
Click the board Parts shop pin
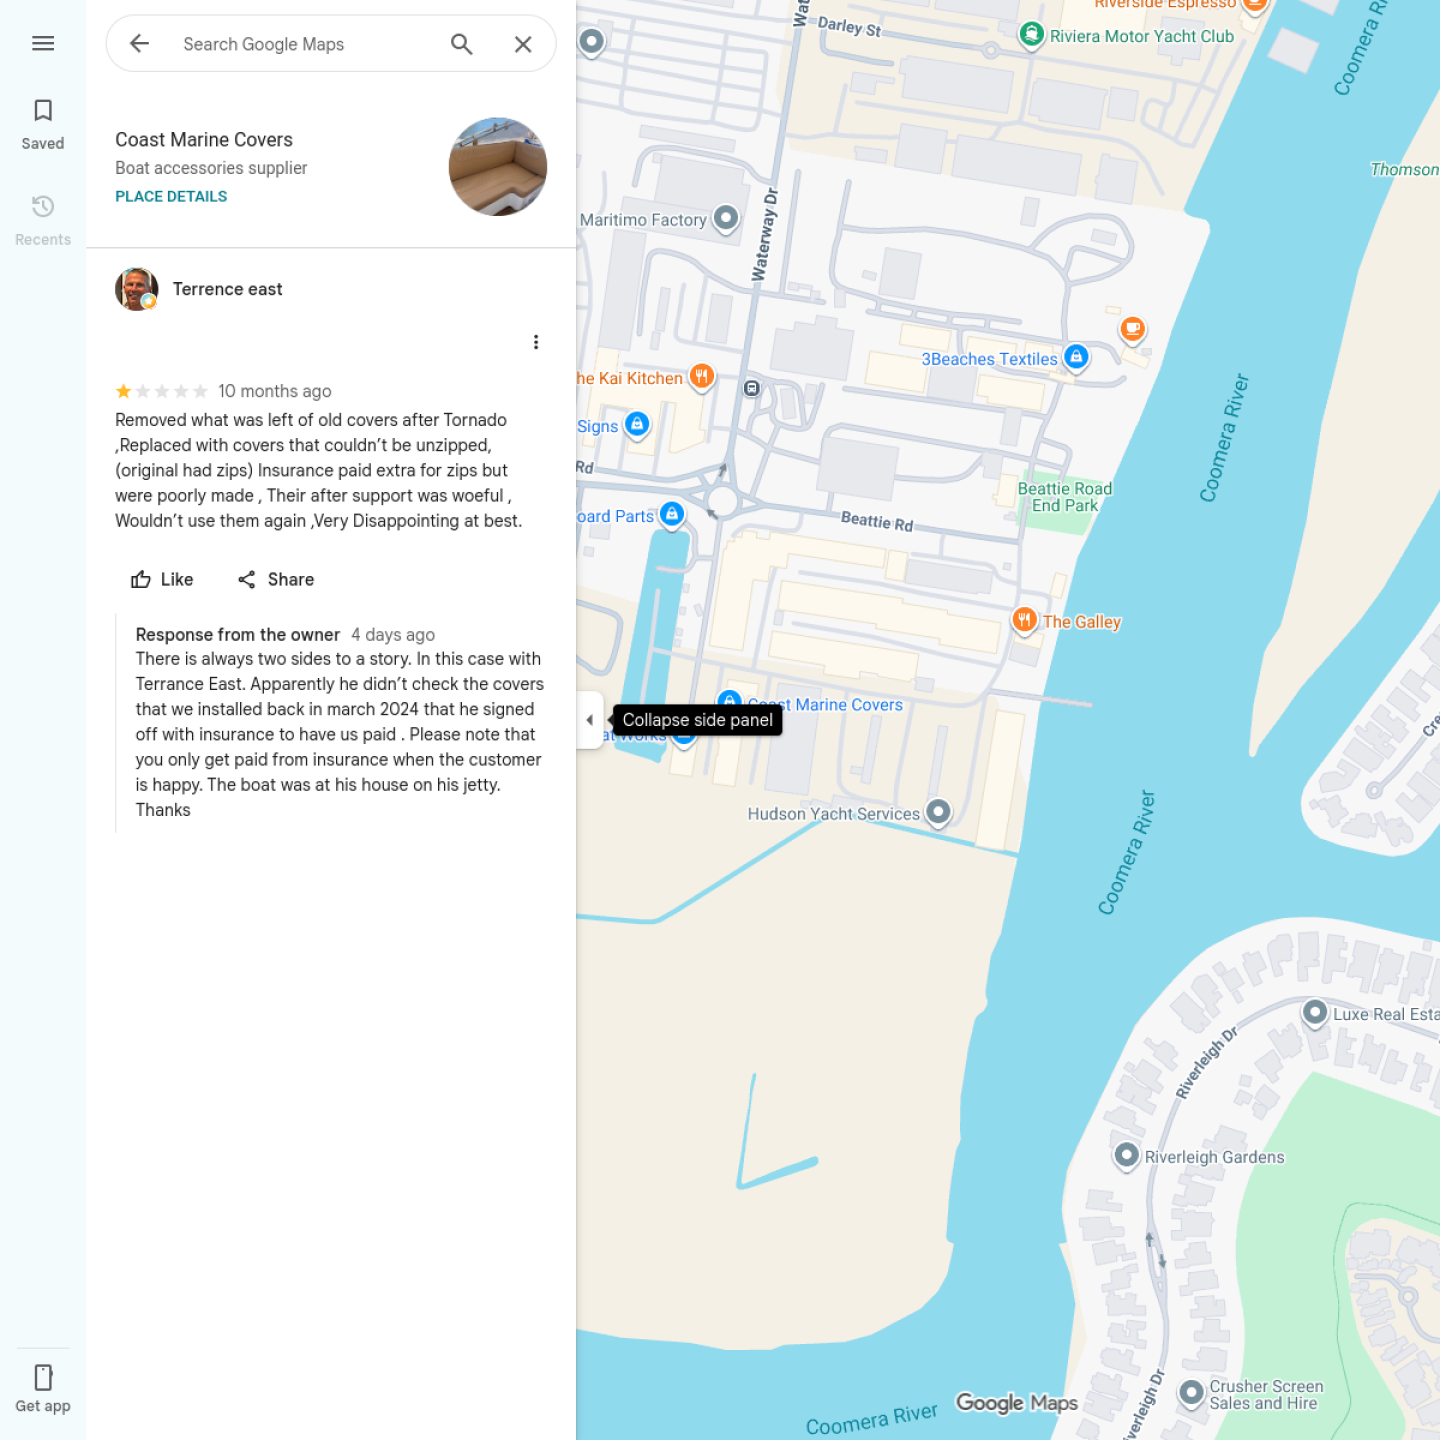tap(673, 514)
